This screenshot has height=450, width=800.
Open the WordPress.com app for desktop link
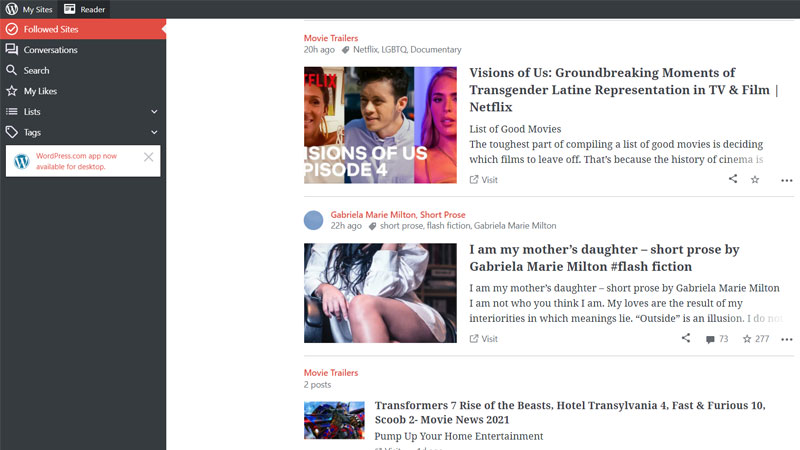coord(77,161)
